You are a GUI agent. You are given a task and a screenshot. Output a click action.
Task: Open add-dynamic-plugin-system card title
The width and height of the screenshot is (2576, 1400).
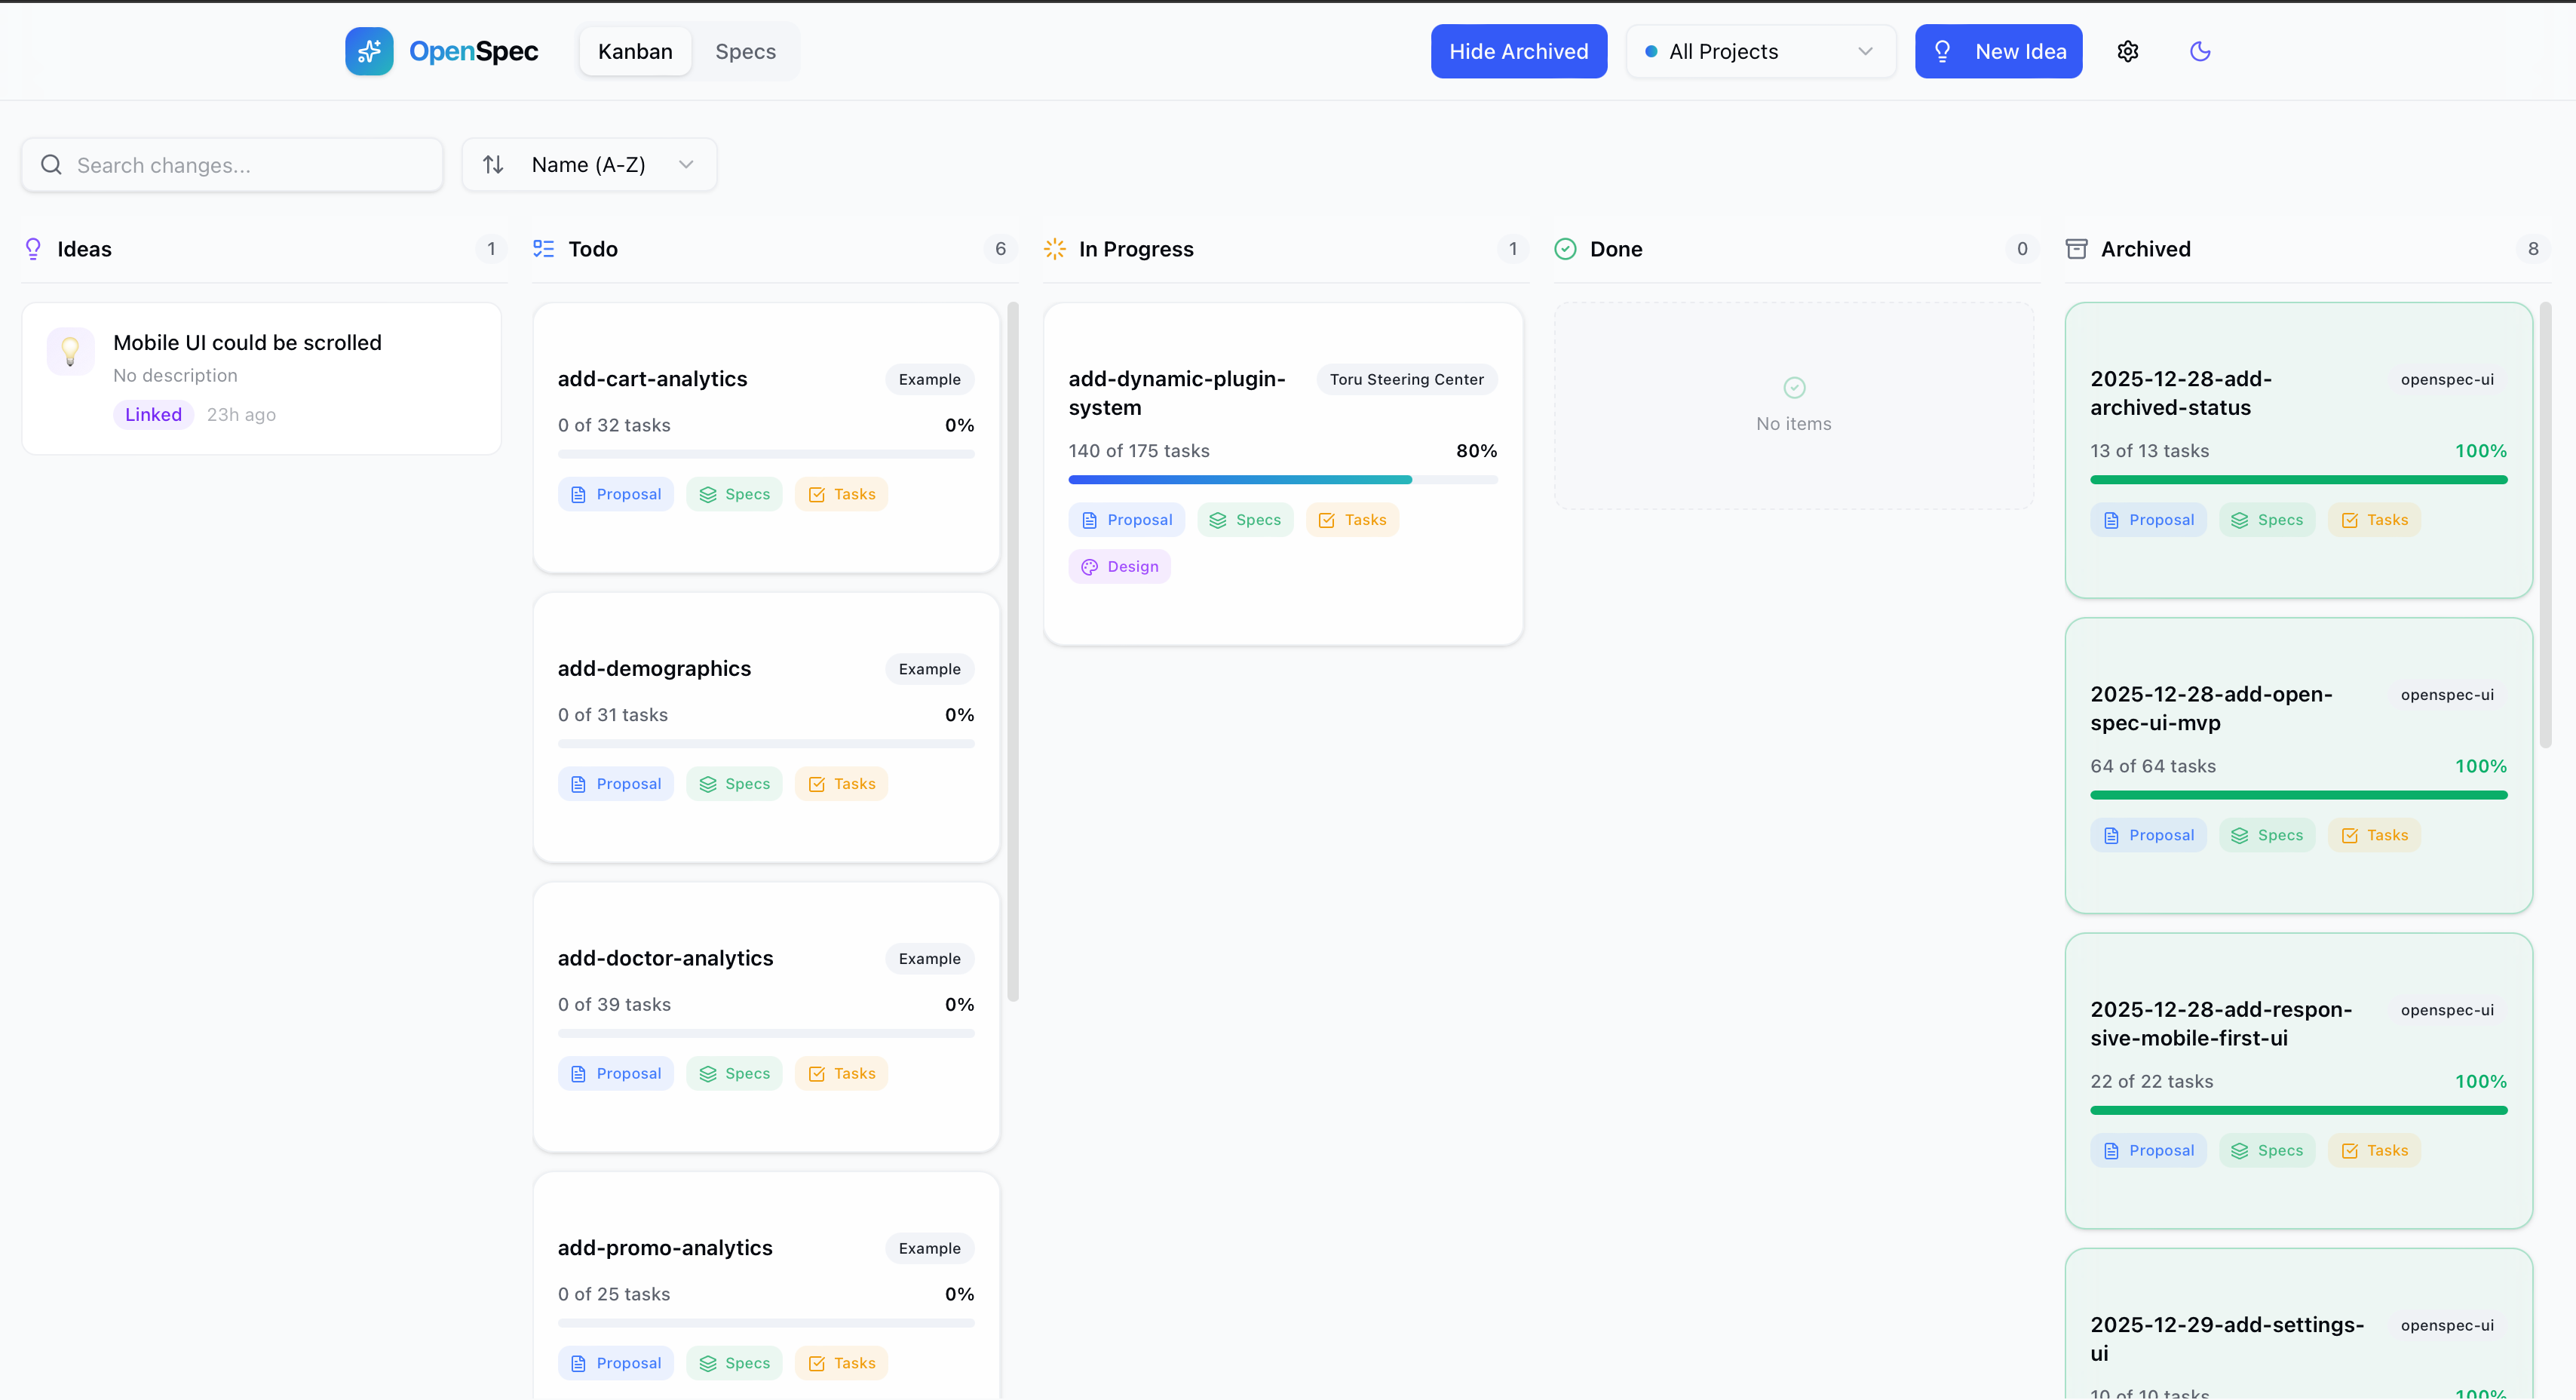[1176, 393]
